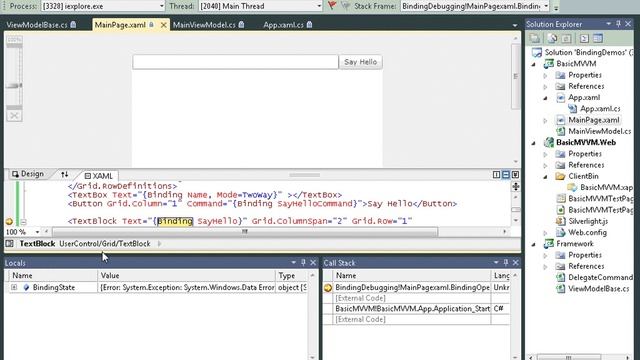This screenshot has width=640, height=360.
Task: Open Solution Explorer window options dropdown
Action: tap(609, 24)
